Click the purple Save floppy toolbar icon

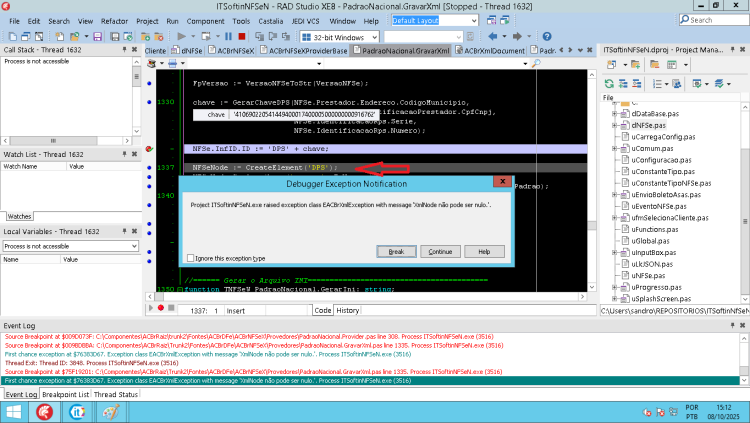click(x=98, y=36)
